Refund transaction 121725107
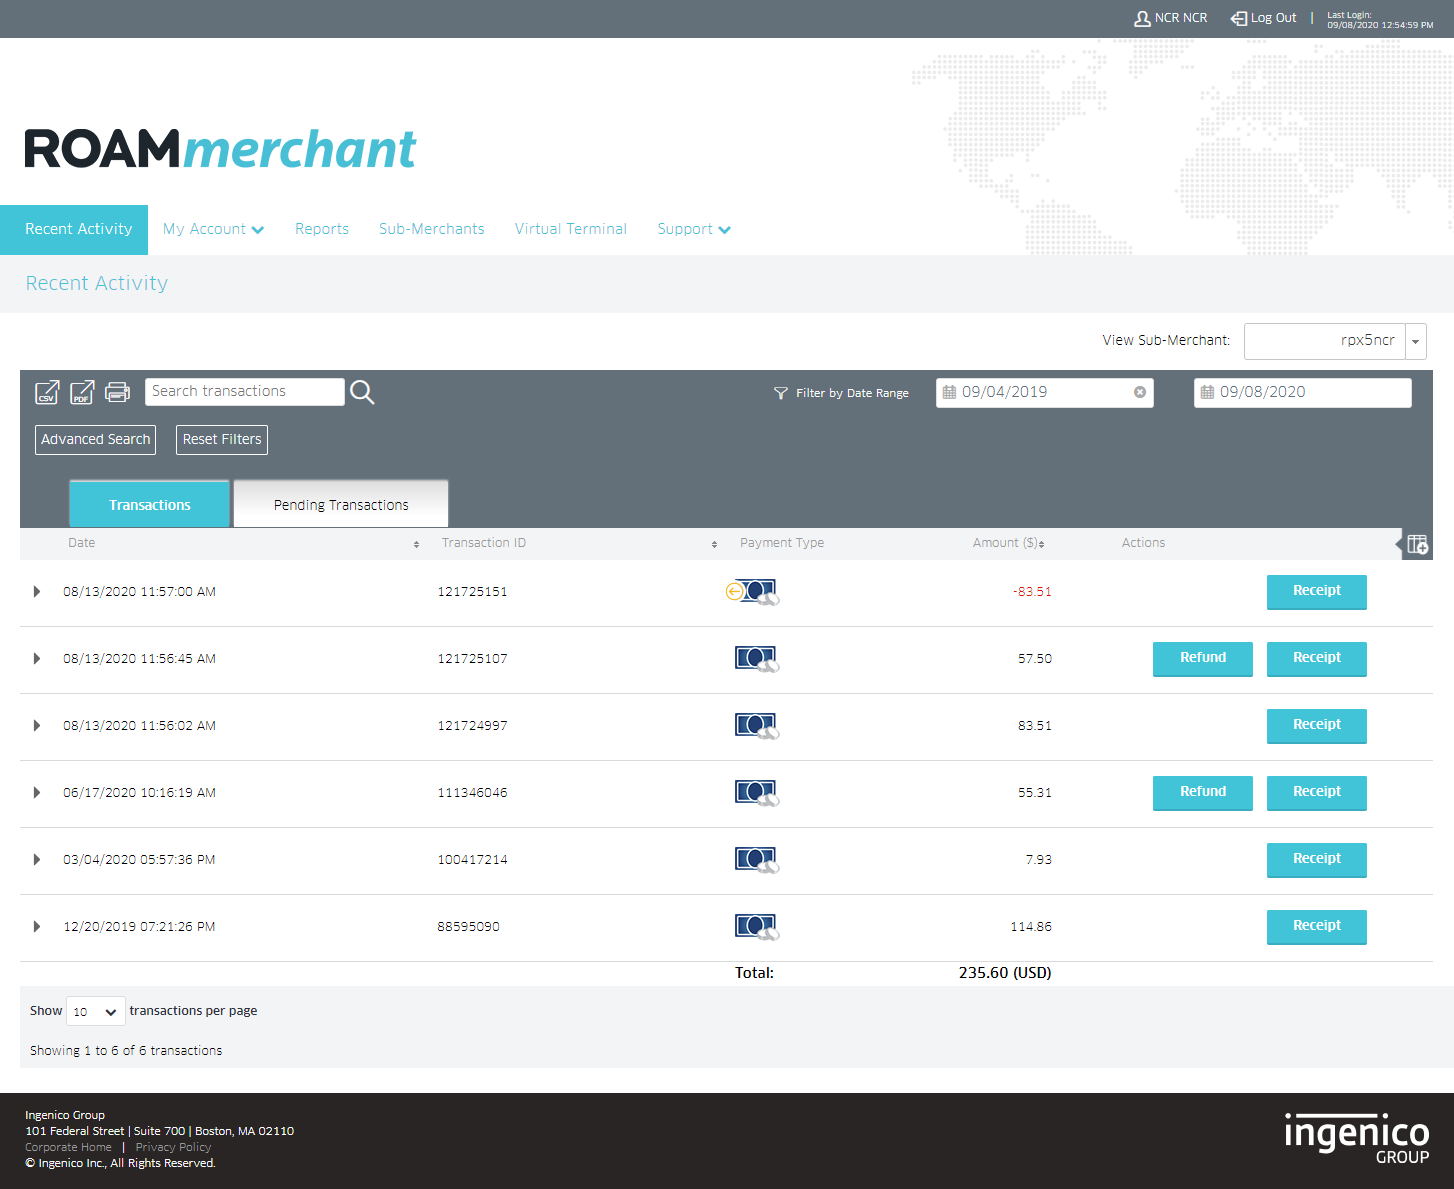Image resolution: width=1454 pixels, height=1189 pixels. click(1203, 659)
